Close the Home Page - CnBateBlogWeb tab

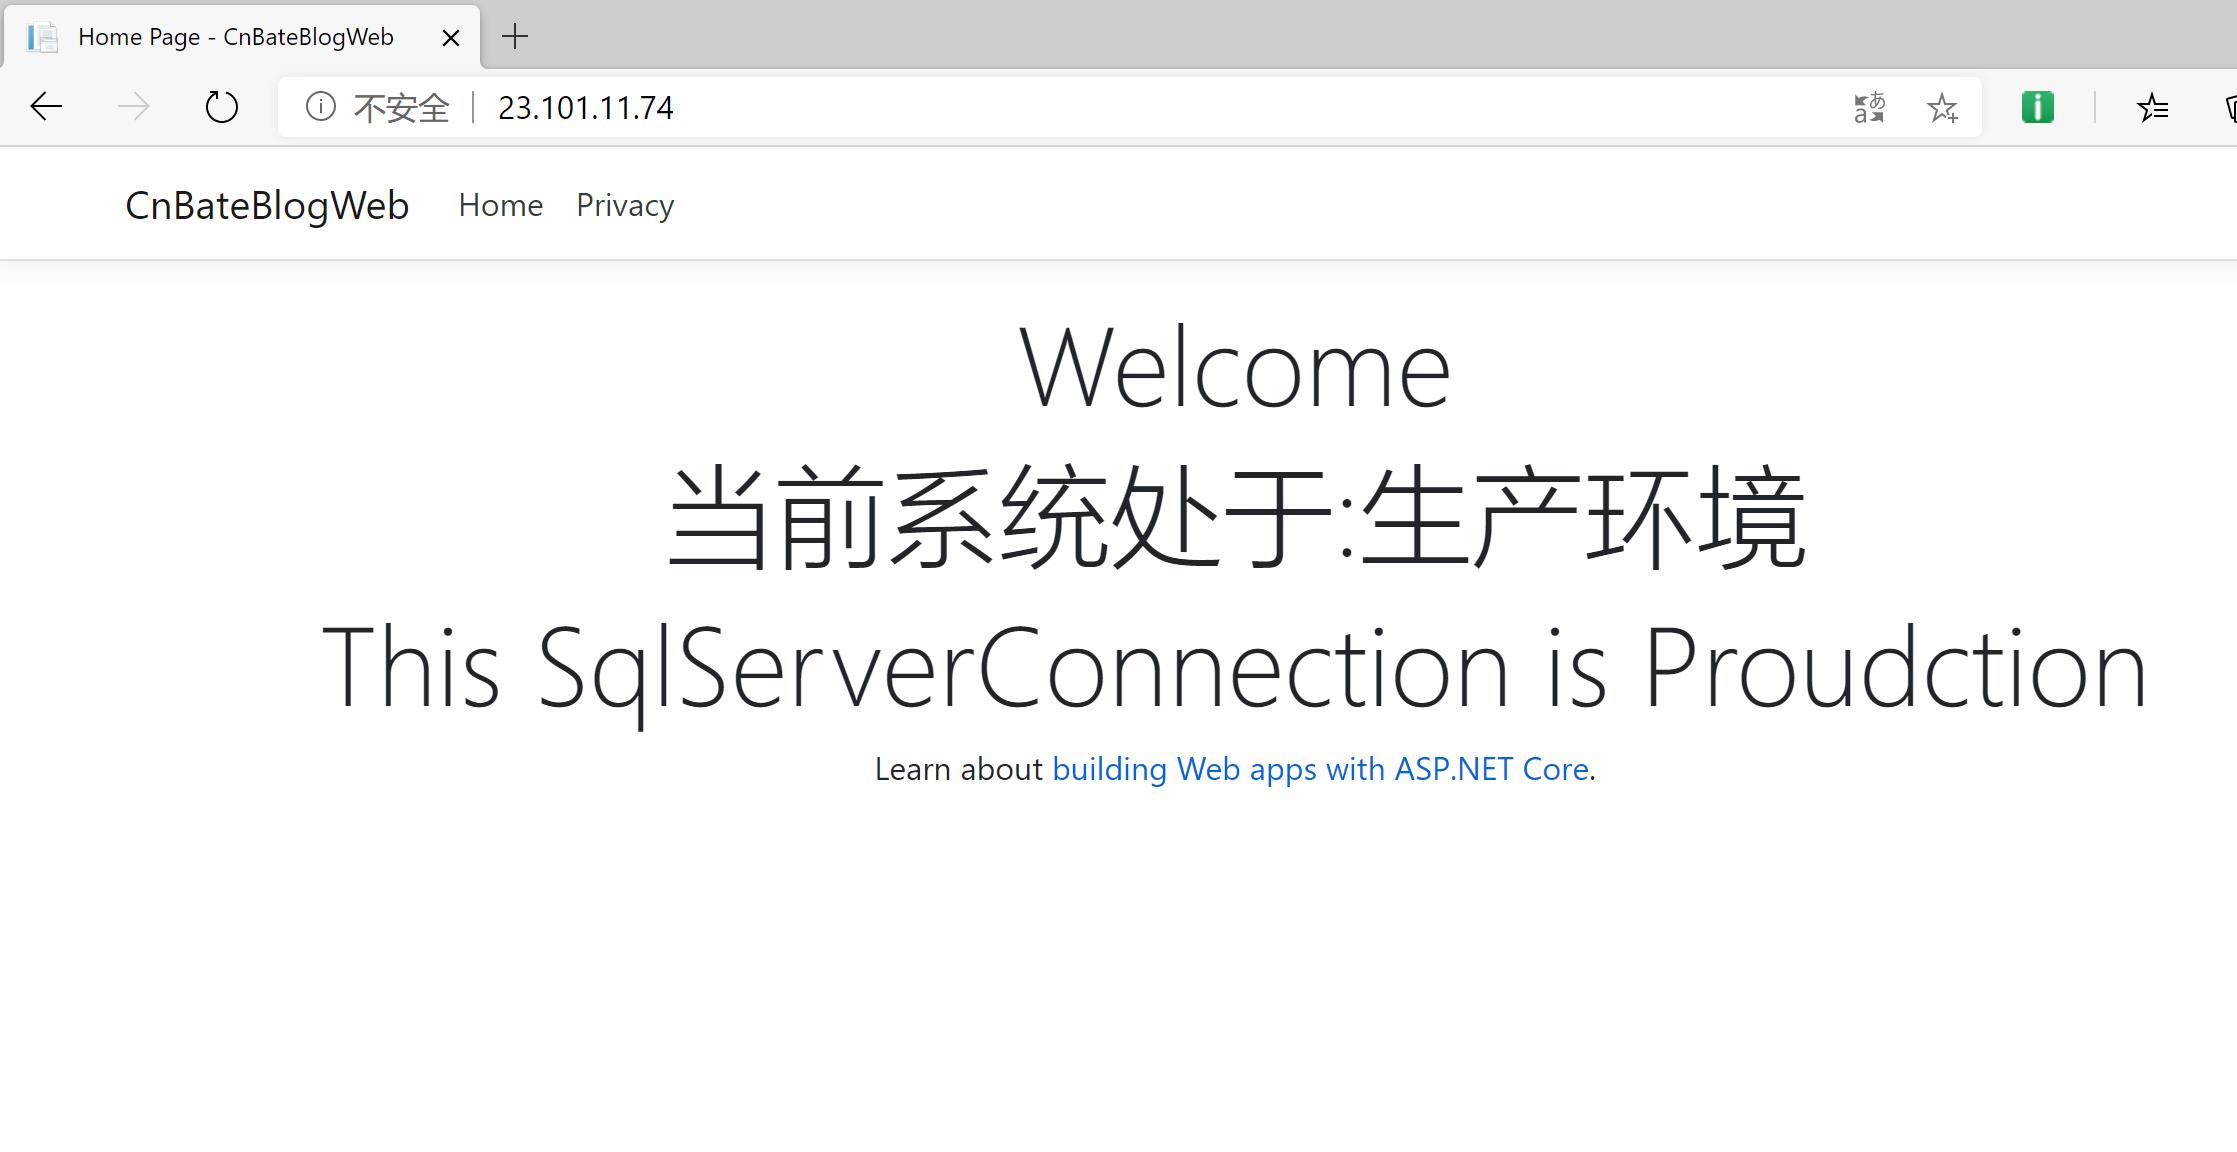point(449,36)
